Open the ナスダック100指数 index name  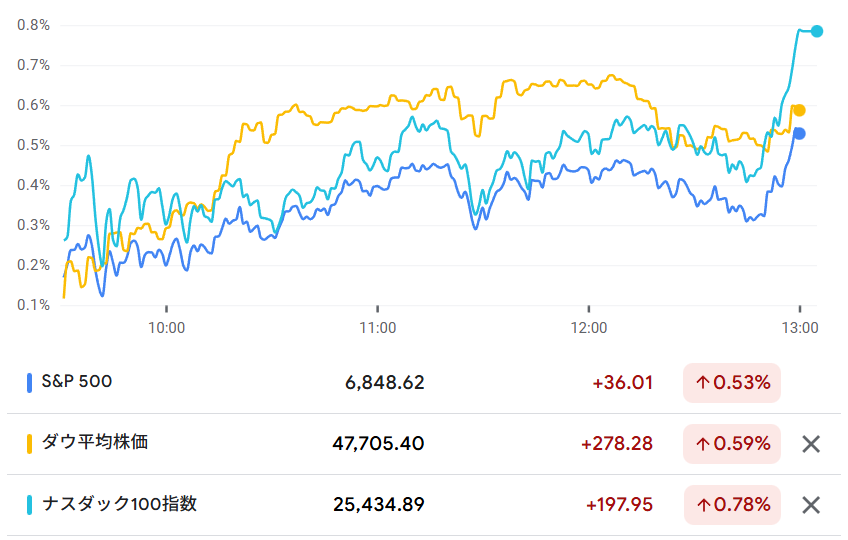point(119,503)
